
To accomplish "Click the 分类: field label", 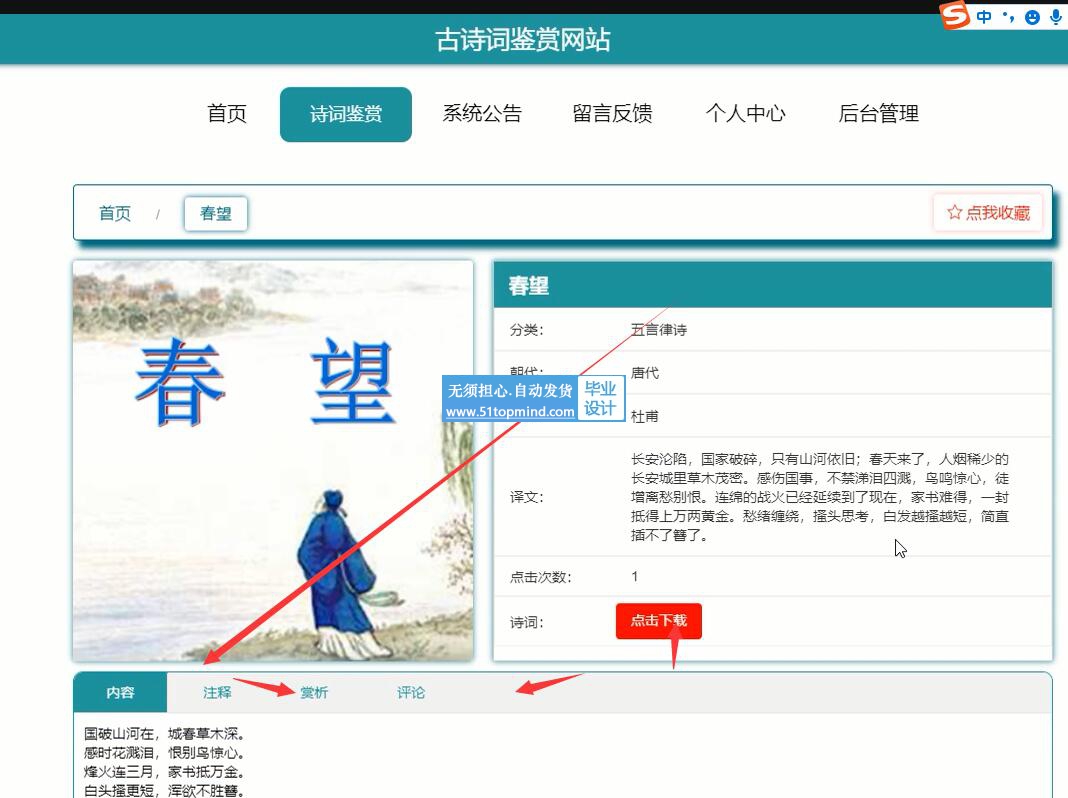I will (527, 330).
